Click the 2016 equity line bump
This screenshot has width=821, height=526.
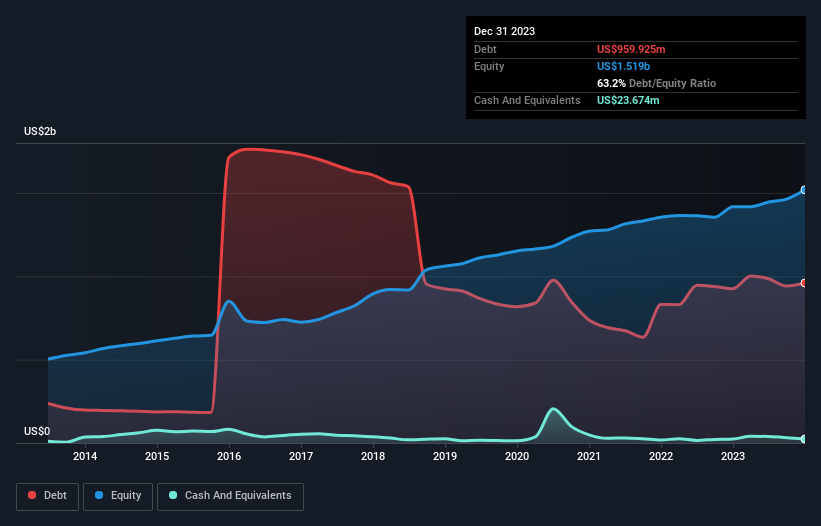pos(229,301)
